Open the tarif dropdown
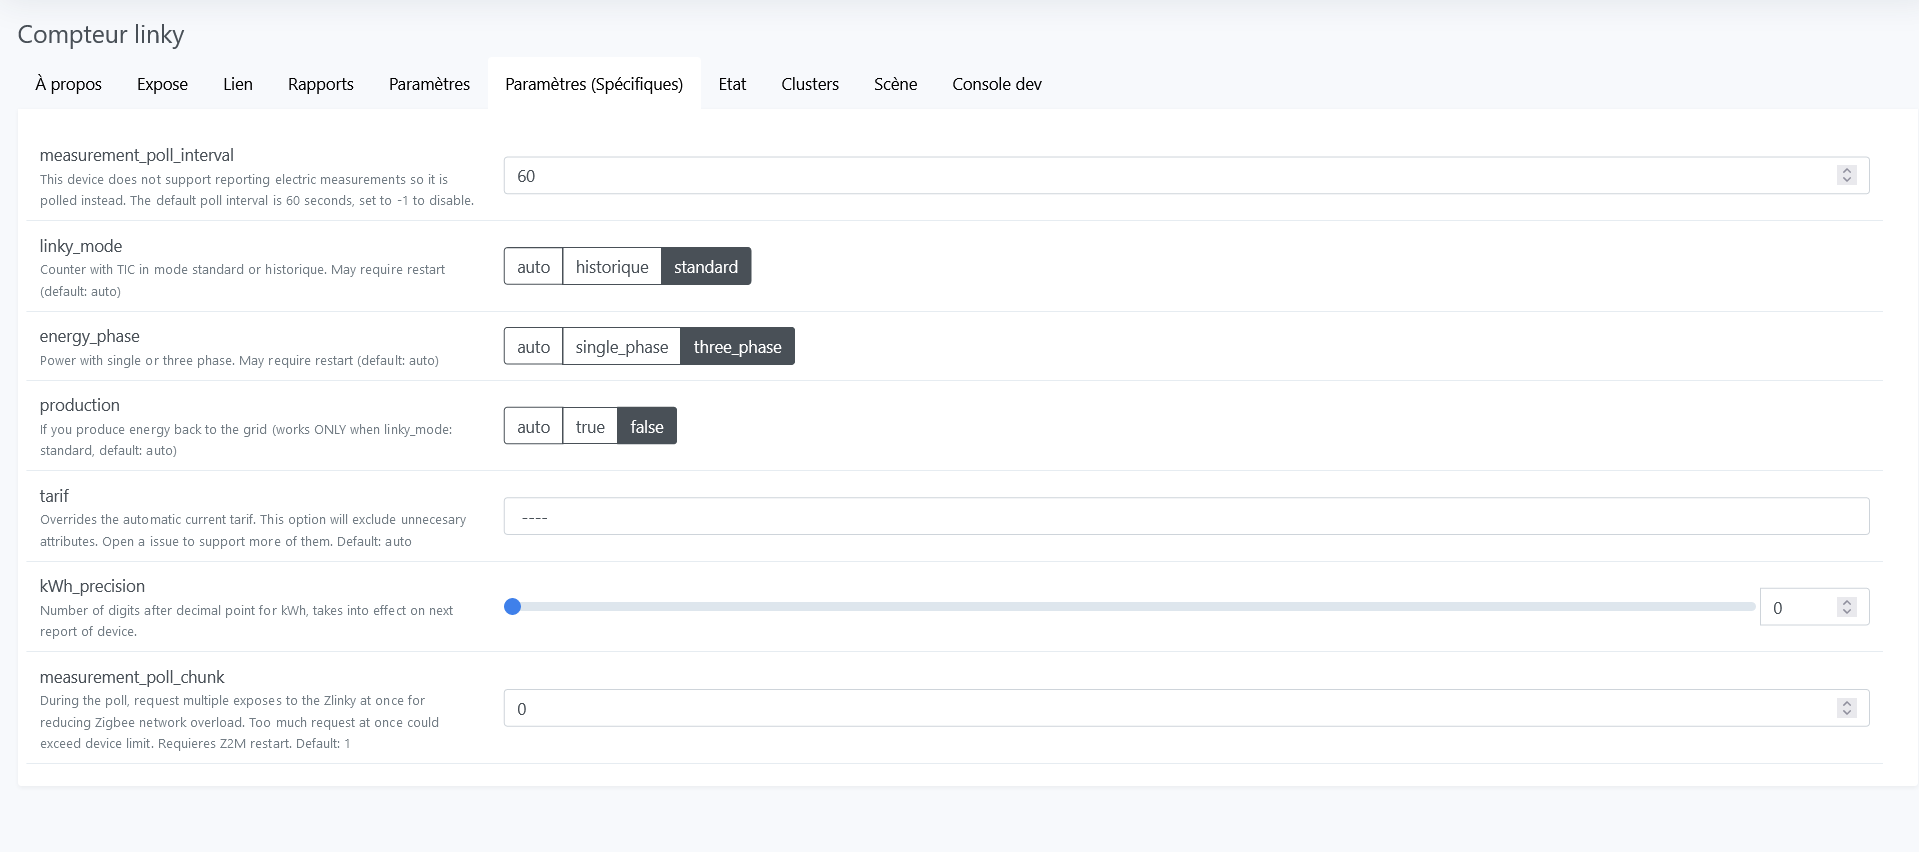The image size is (1919, 852). (1185, 517)
